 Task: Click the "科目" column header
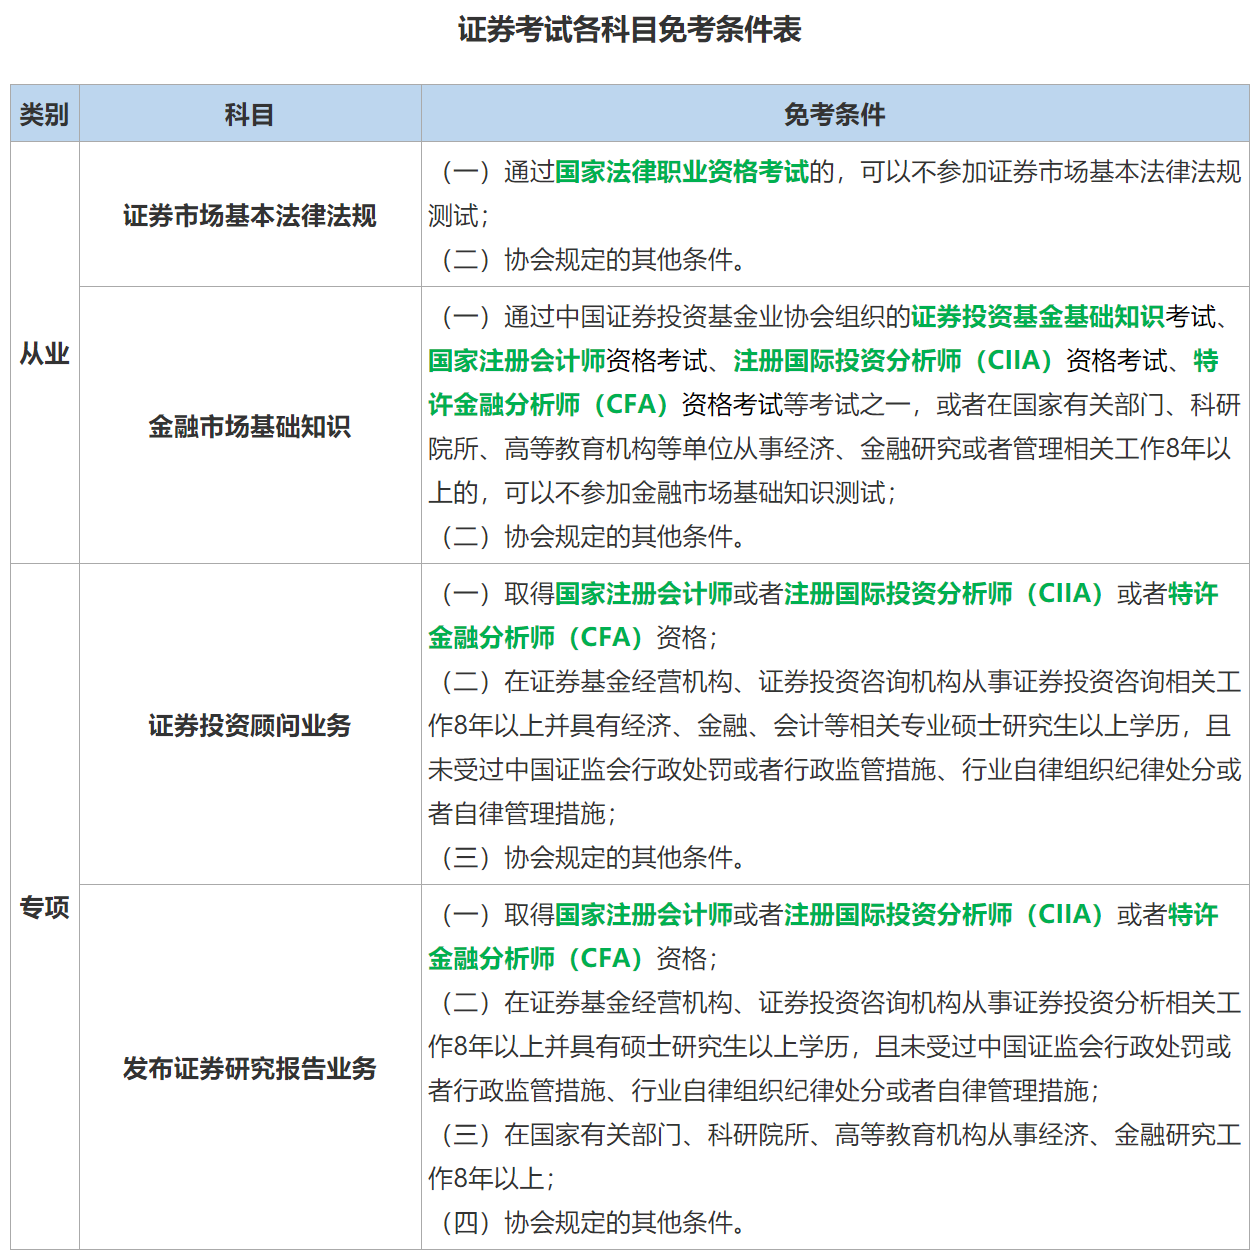tap(249, 114)
